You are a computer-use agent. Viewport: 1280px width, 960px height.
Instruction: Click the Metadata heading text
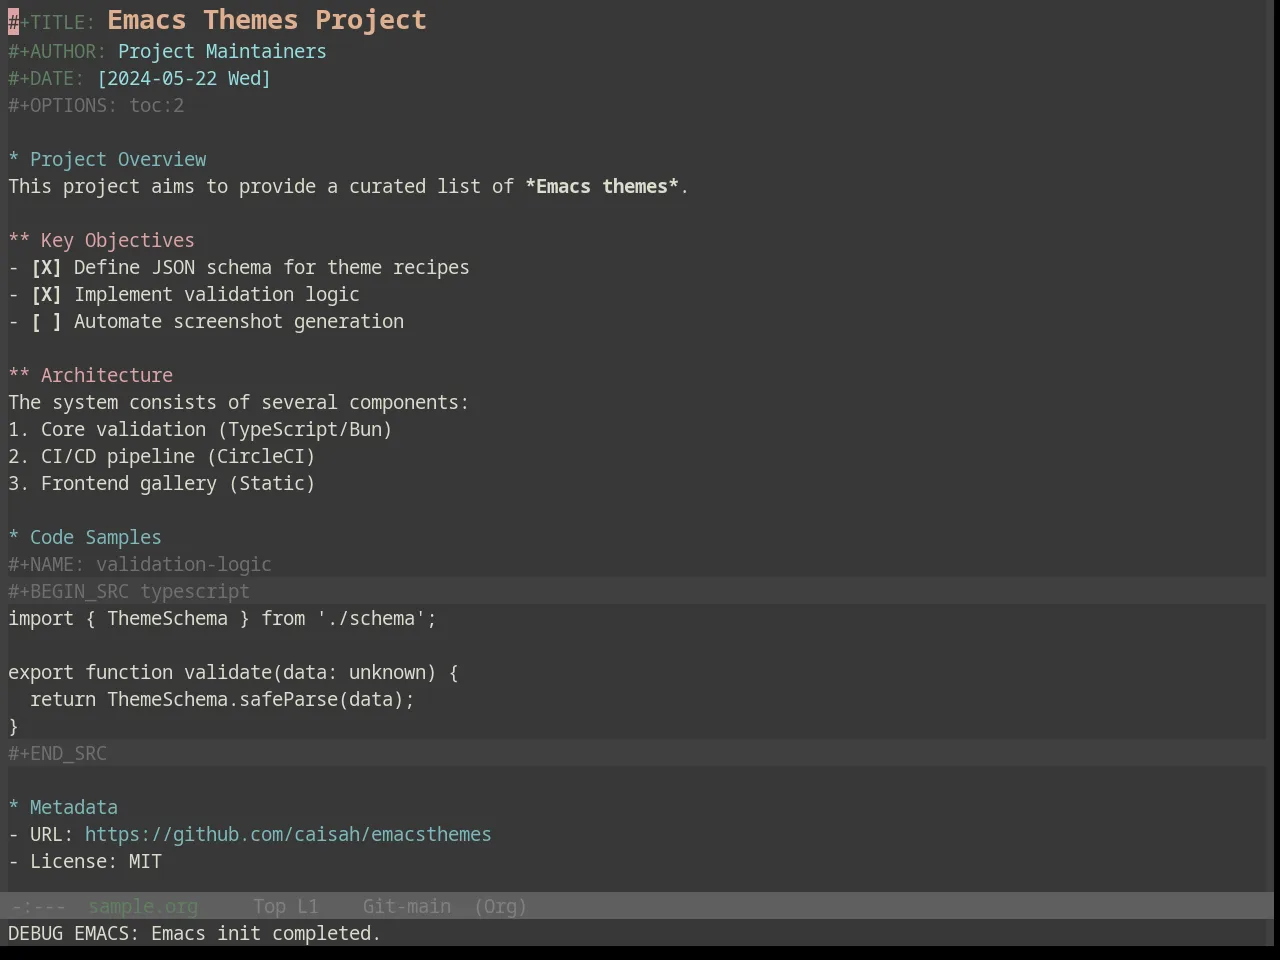(74, 808)
